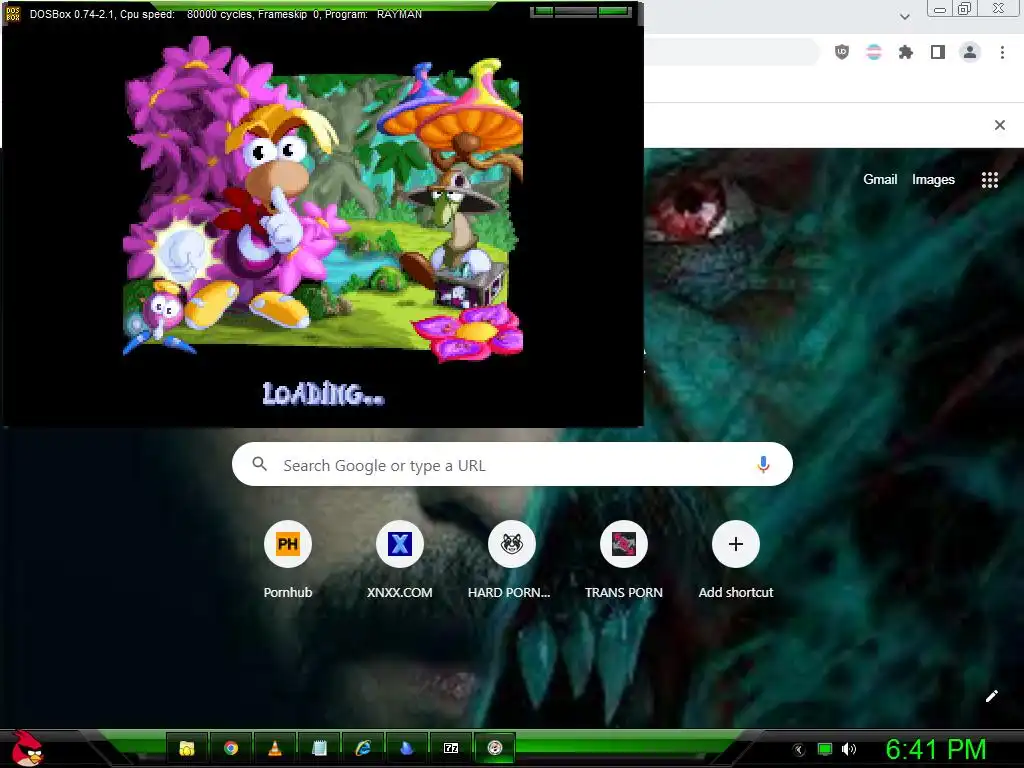Click the Add shortcut plus button
Viewport: 1024px width, 768px height.
[x=735, y=544]
